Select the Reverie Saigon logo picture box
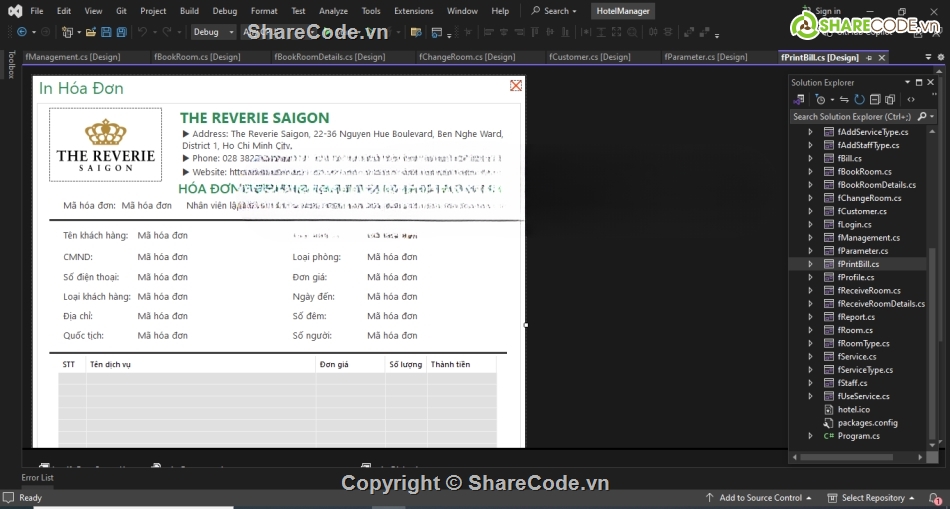 click(x=105, y=145)
